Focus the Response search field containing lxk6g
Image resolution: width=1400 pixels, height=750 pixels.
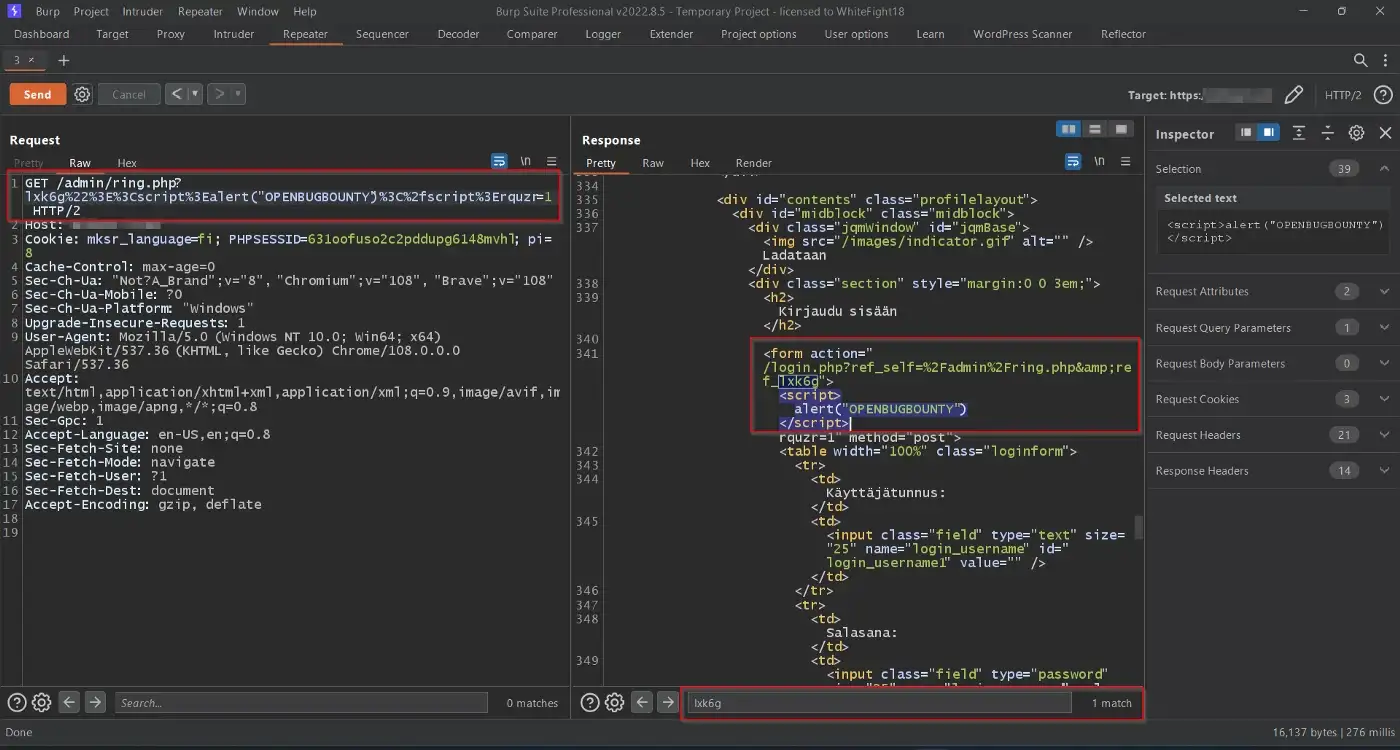(879, 703)
